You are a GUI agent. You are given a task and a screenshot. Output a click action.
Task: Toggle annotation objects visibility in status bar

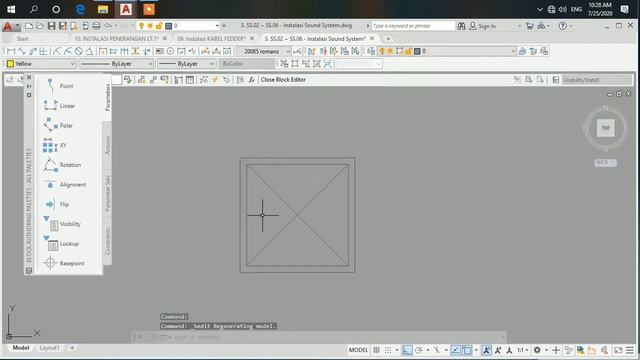point(487,350)
